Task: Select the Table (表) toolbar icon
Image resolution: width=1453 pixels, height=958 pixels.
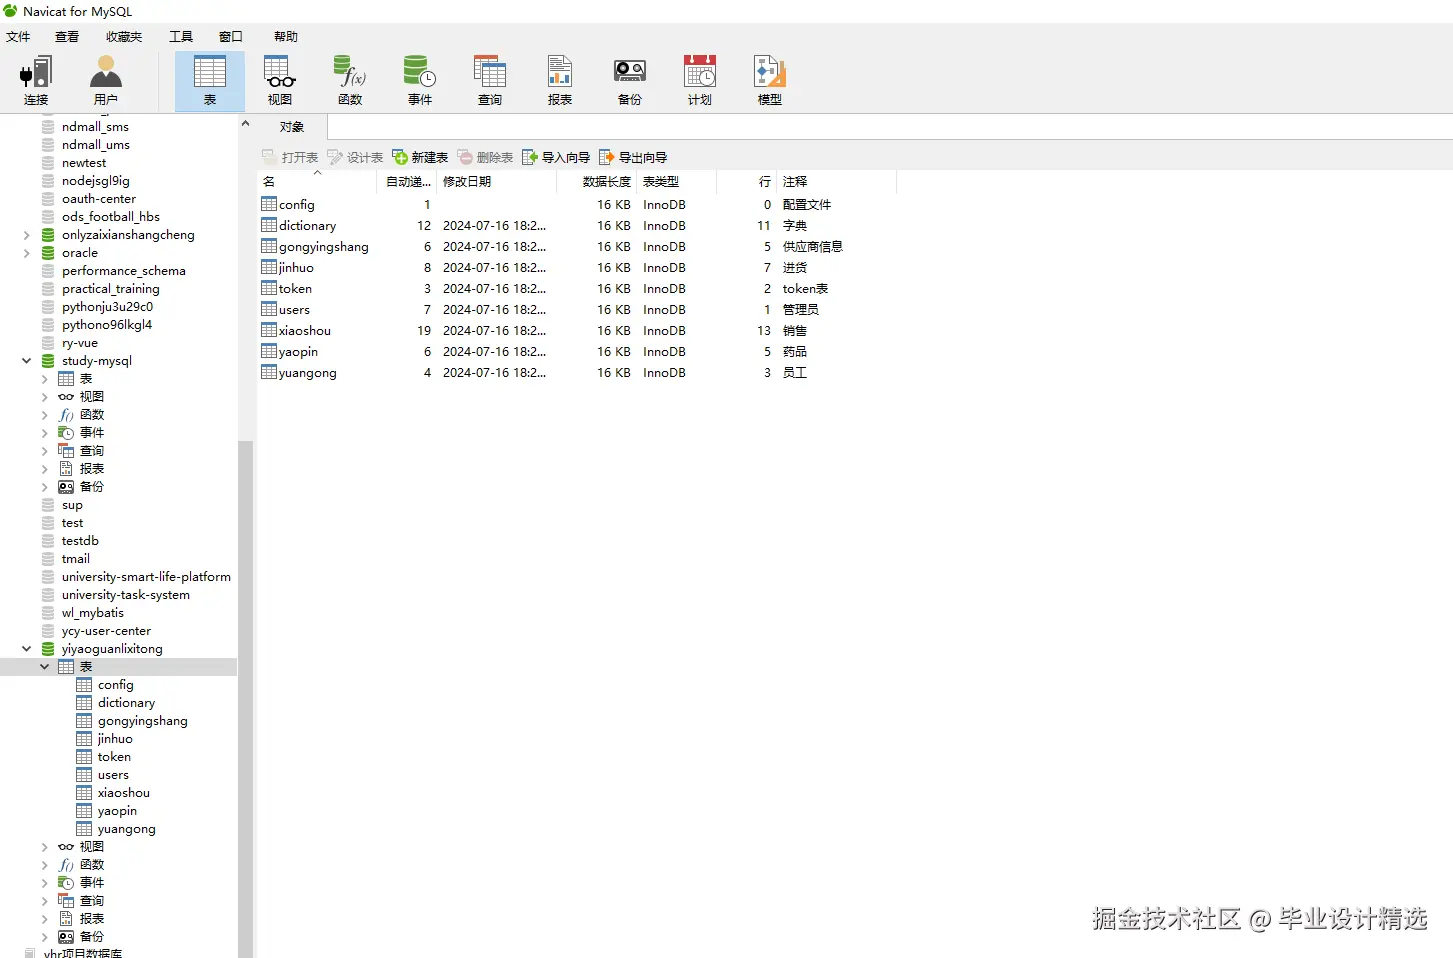Action: (210, 81)
